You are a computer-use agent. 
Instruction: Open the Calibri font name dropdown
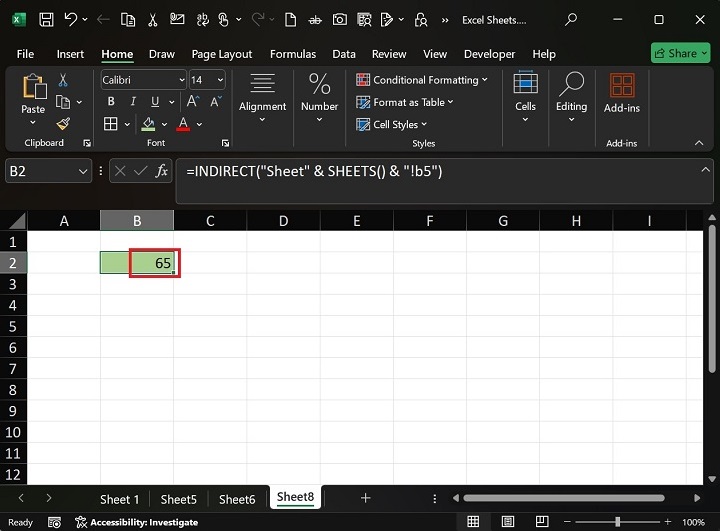pyautogui.click(x=144, y=80)
